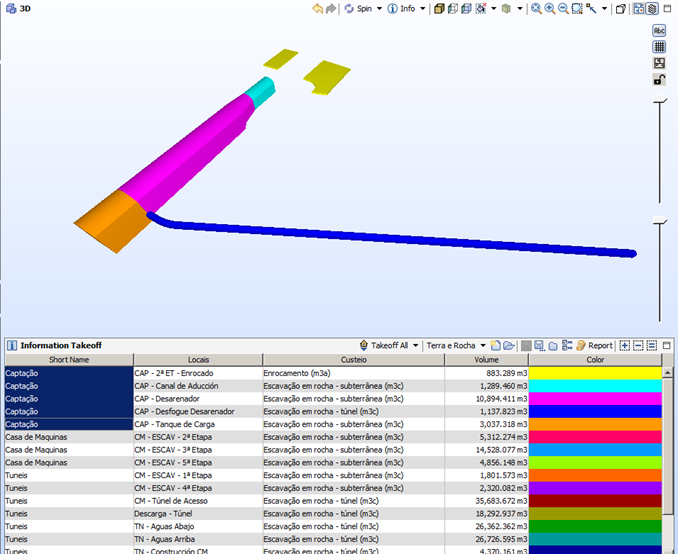This screenshot has width=678, height=554.
Task: Click the Spin navigation tool icon
Action: pyautogui.click(x=349, y=8)
